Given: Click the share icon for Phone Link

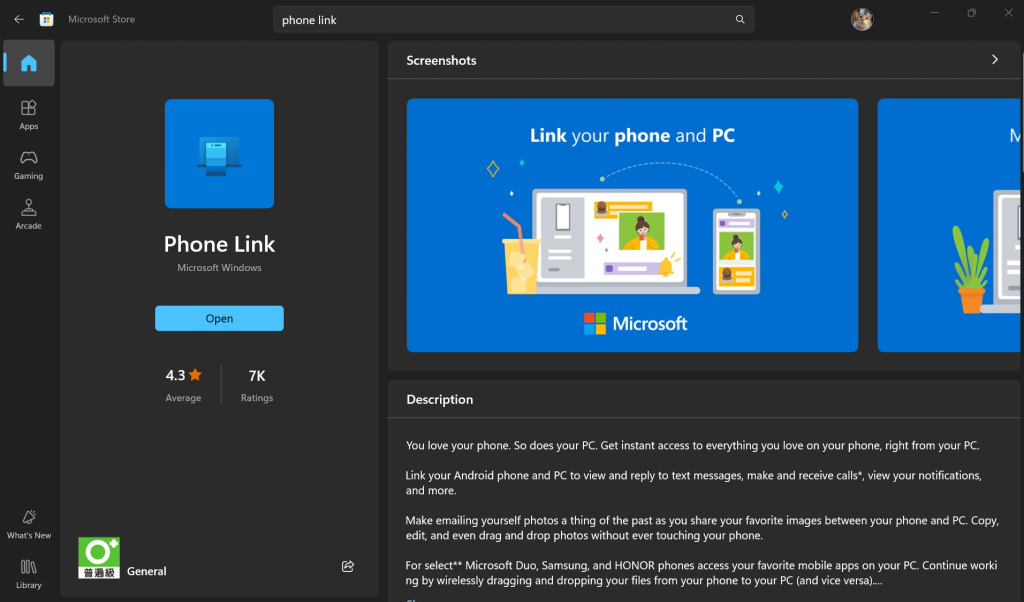Looking at the screenshot, I should (x=348, y=566).
